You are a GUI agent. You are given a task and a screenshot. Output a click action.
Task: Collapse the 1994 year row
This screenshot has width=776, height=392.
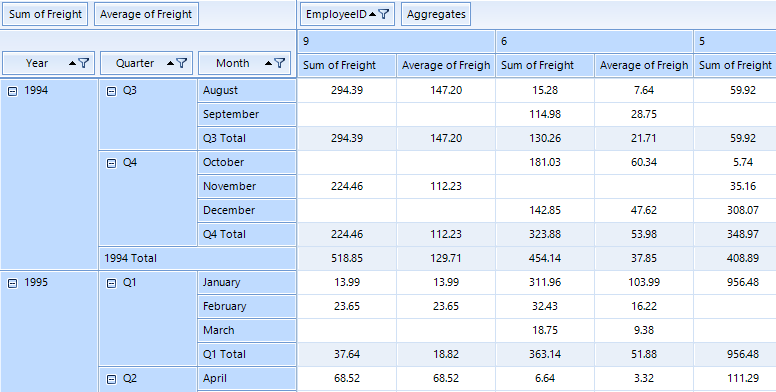pyautogui.click(x=13, y=91)
